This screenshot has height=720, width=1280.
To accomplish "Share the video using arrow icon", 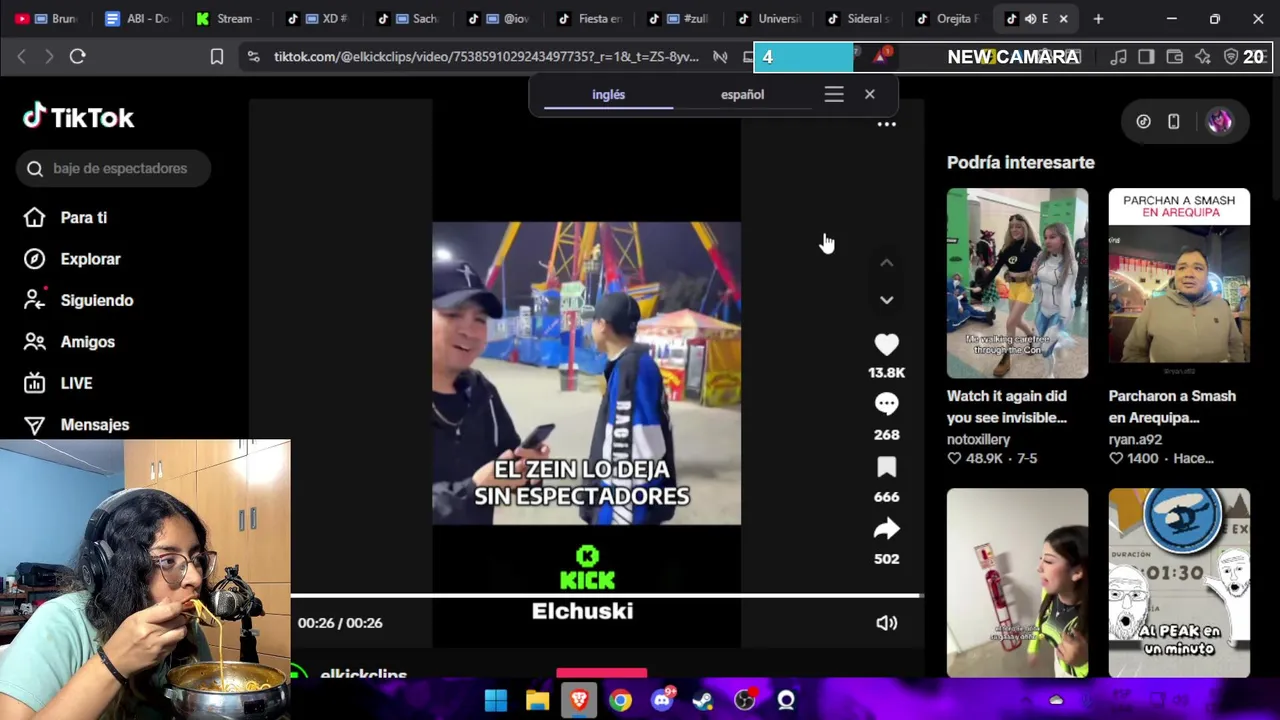I will [x=886, y=529].
